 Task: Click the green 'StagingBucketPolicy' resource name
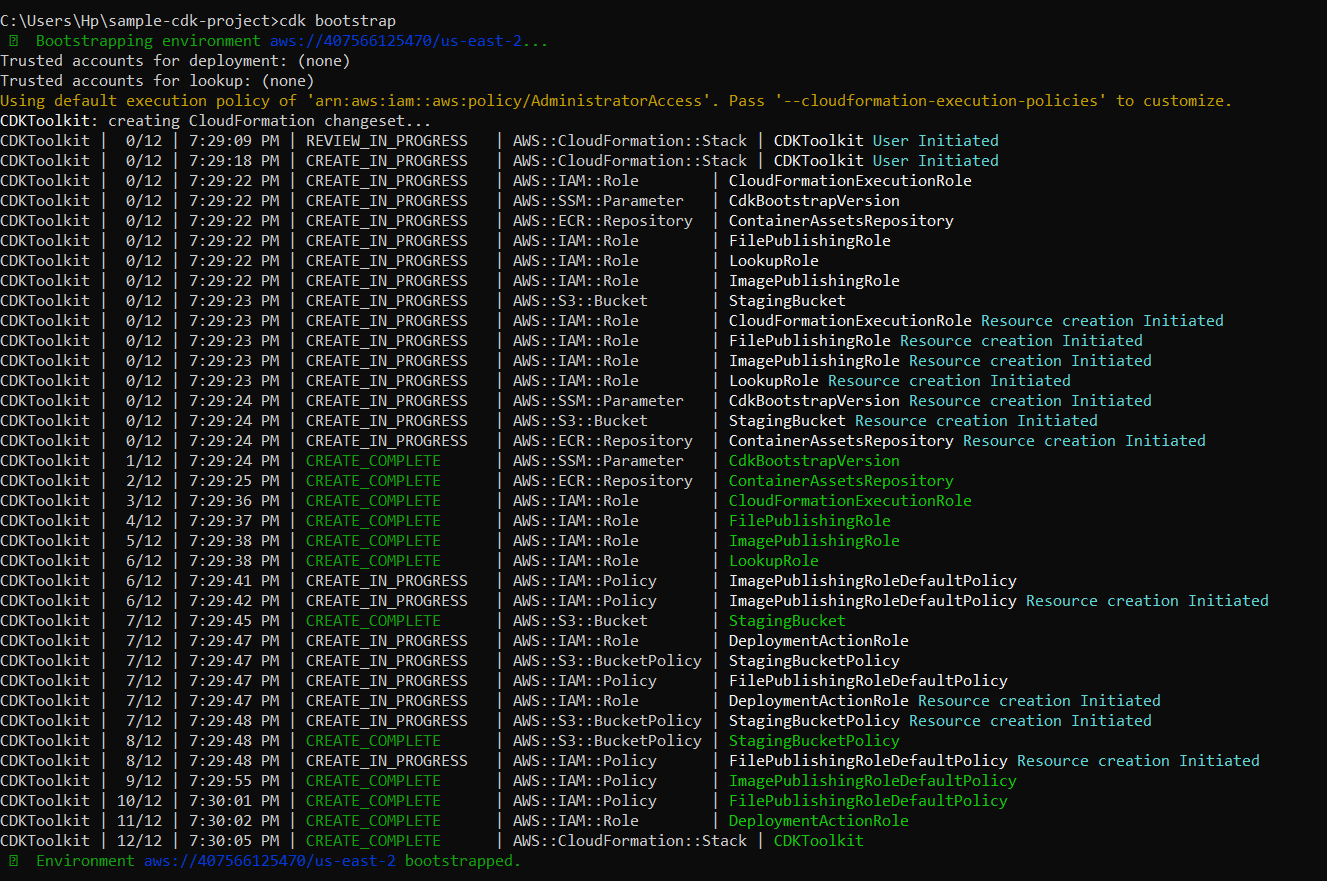pyautogui.click(x=814, y=741)
